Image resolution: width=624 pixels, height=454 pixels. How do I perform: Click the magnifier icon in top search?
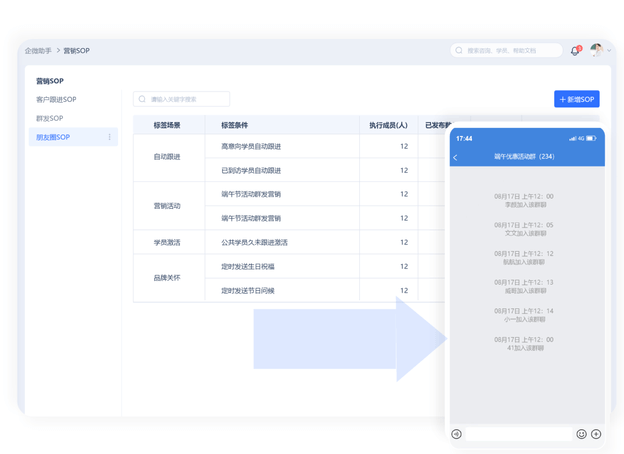click(460, 50)
